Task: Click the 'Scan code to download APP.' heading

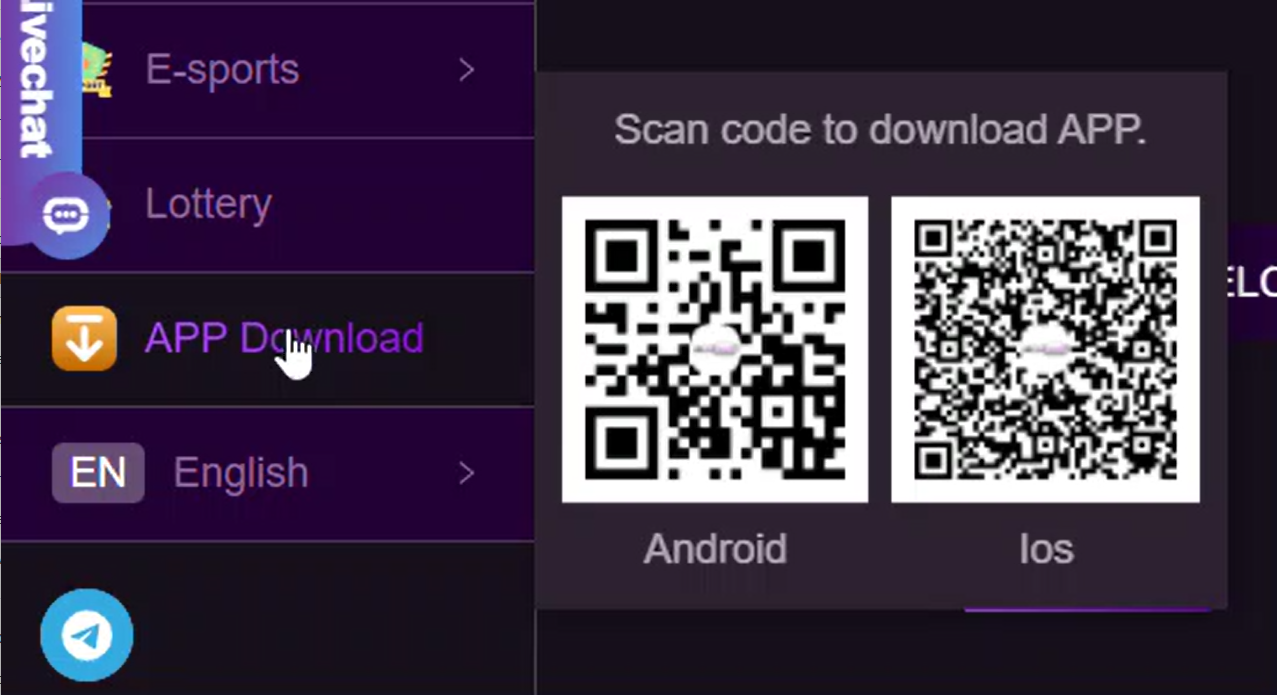Action: pos(880,130)
